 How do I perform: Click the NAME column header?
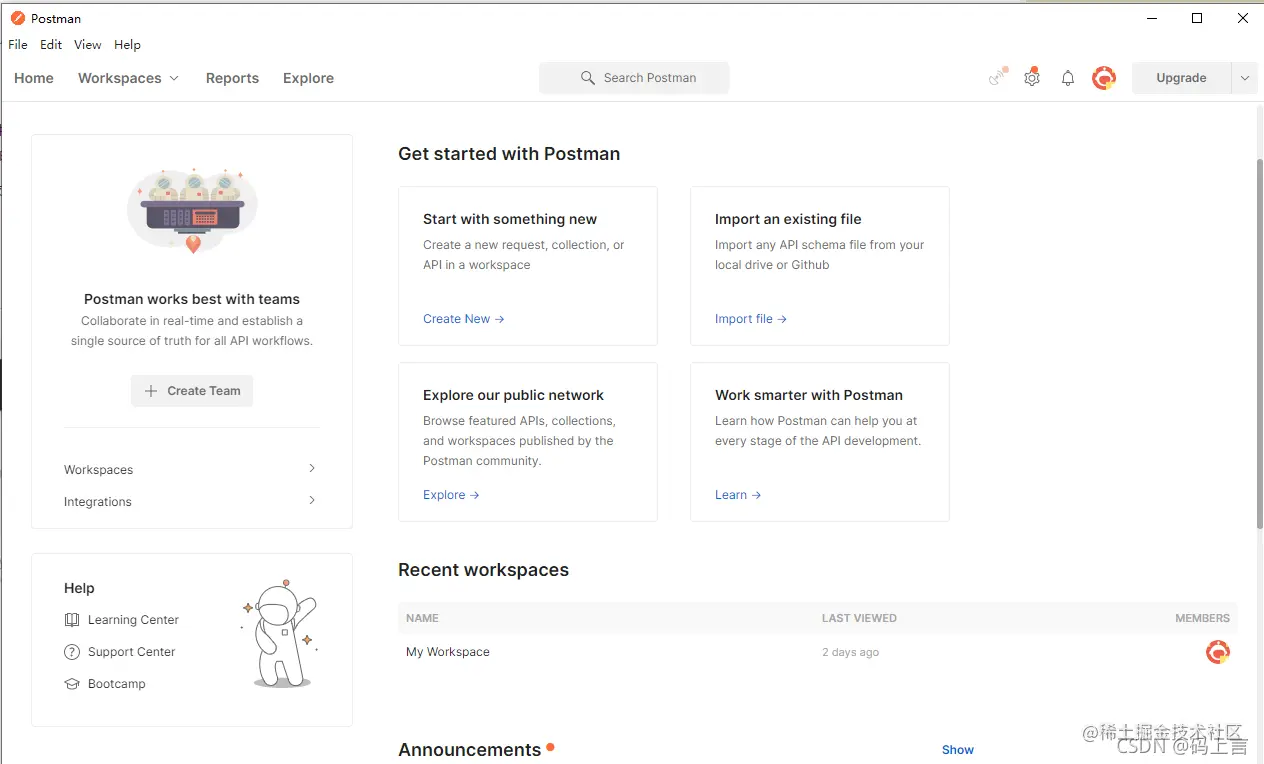(422, 618)
